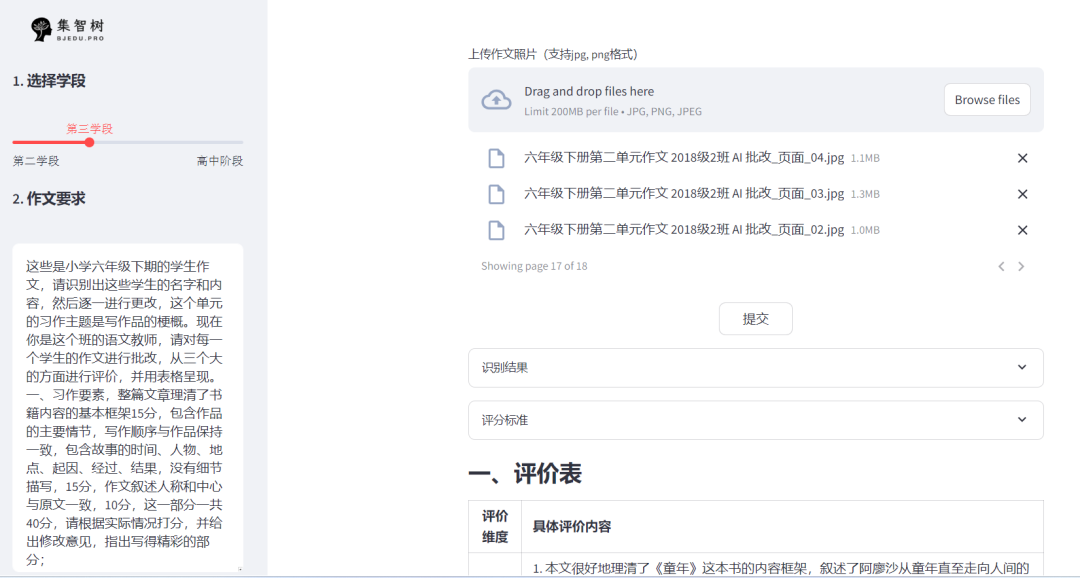
Task: Remove the 页面_04 file with its X
Action: click(1022, 157)
